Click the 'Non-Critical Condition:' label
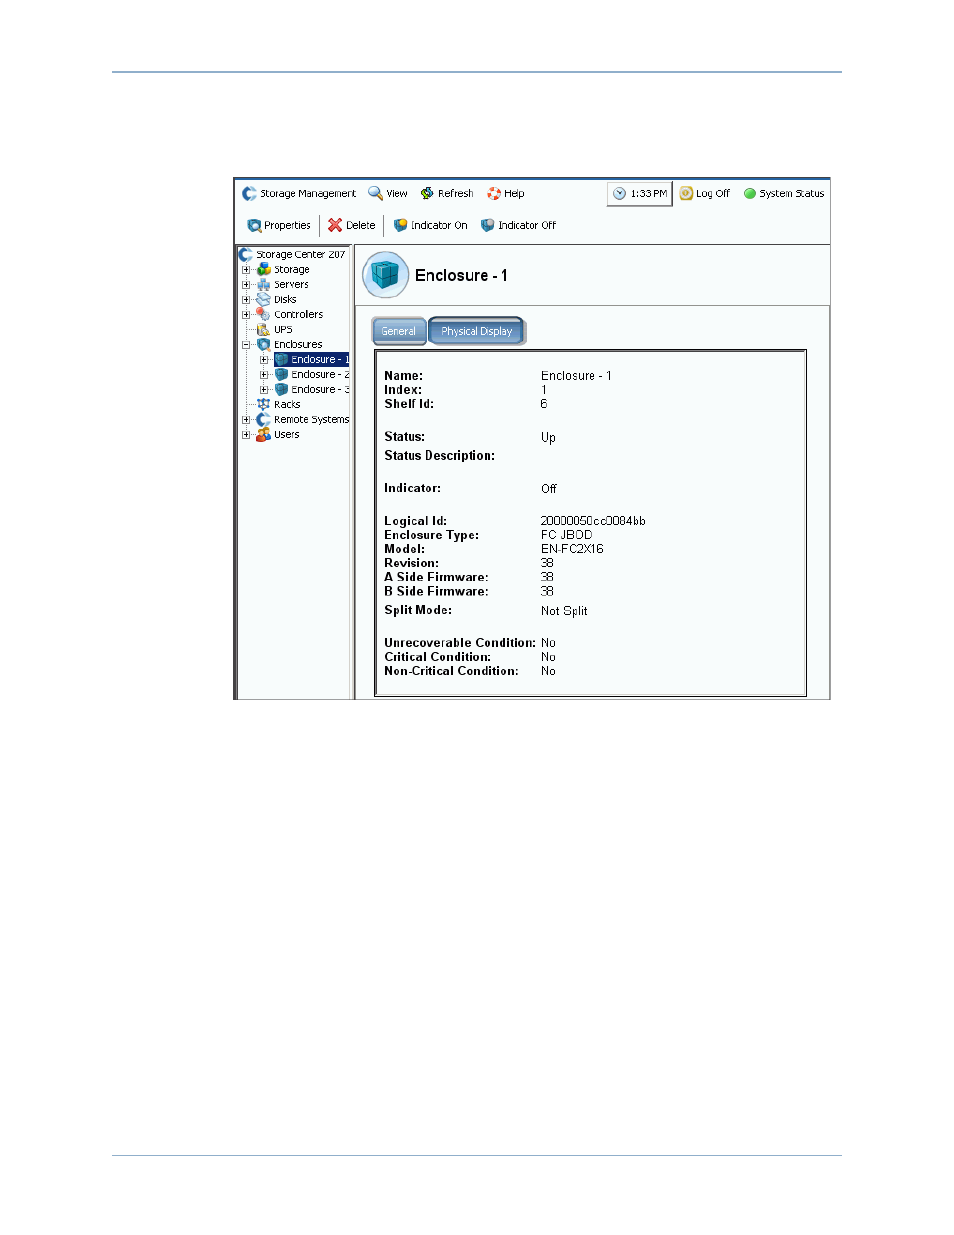The width and height of the screenshot is (954, 1235). click(x=451, y=671)
